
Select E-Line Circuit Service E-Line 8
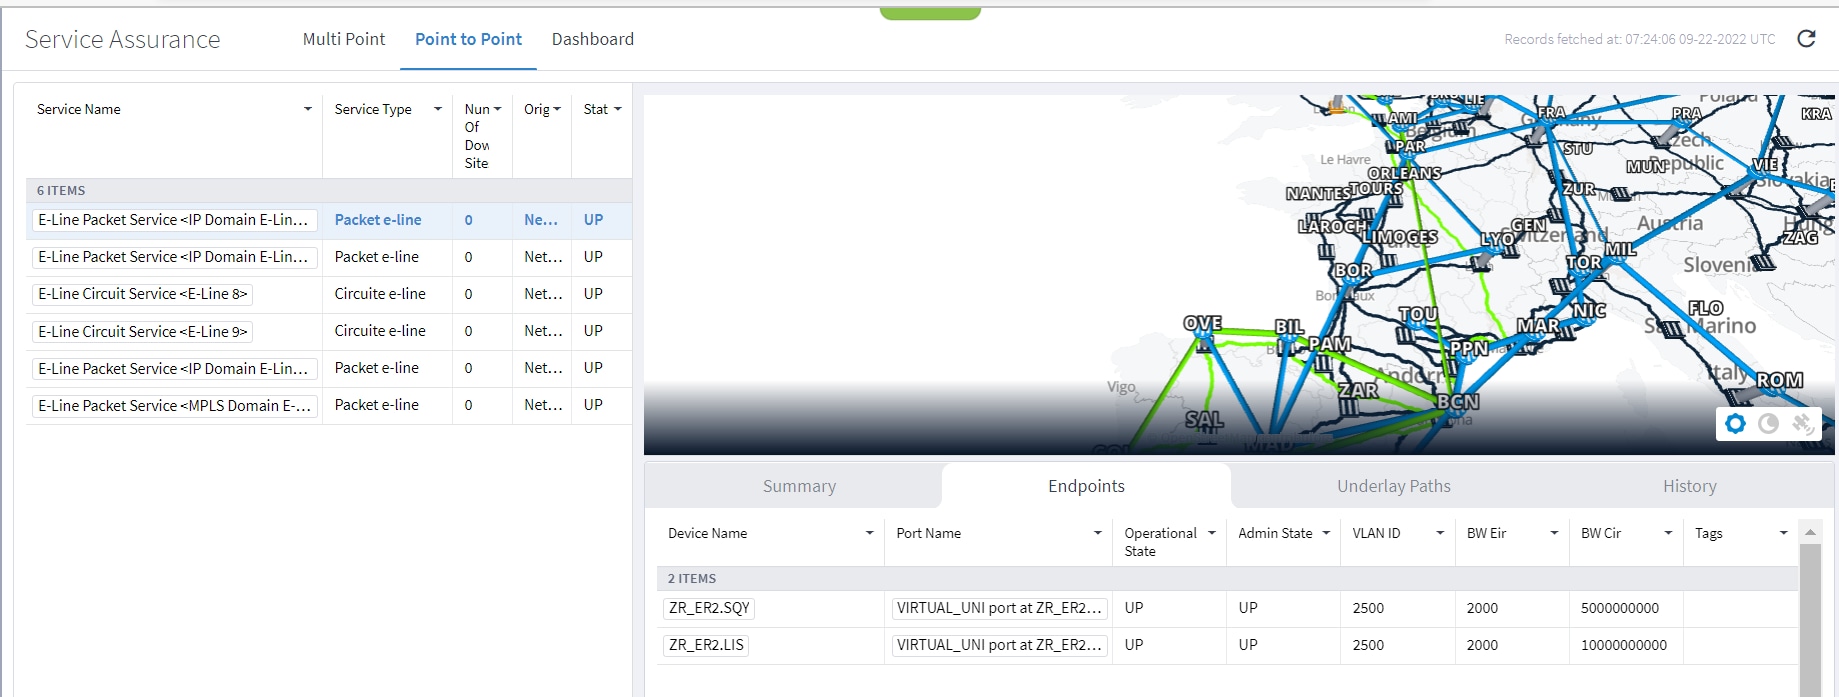142,294
